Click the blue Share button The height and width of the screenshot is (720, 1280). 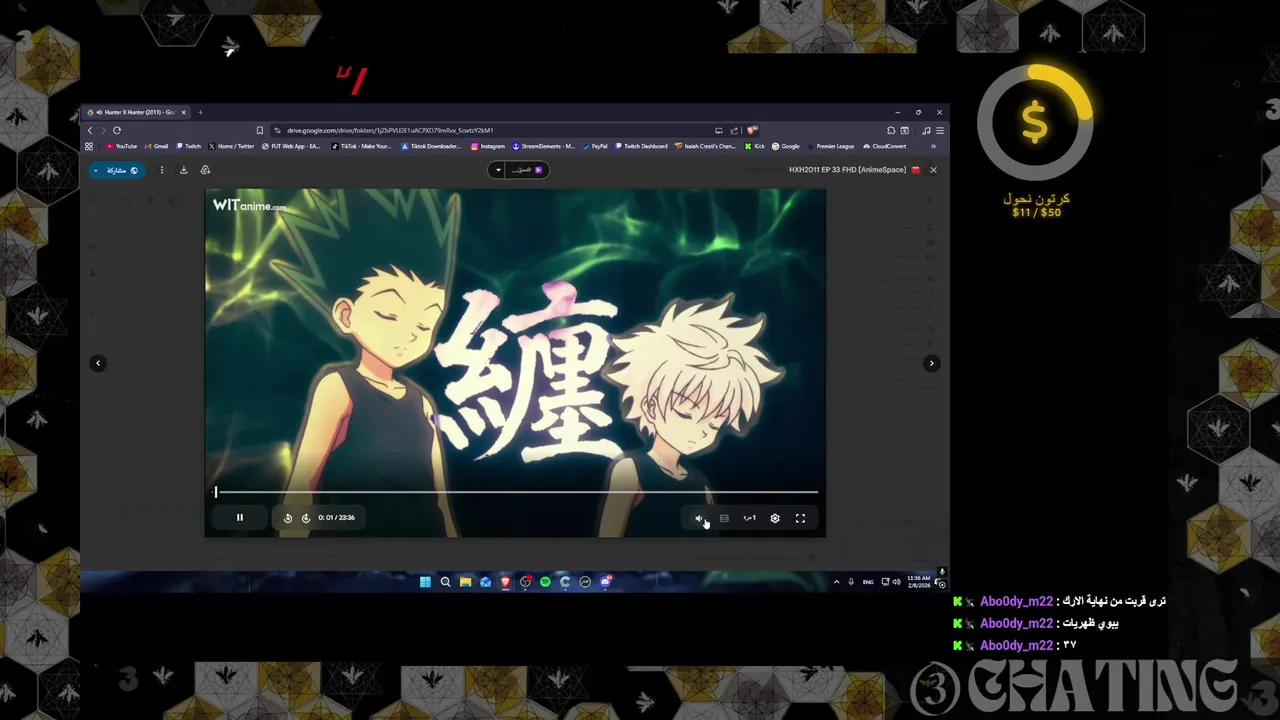point(117,170)
